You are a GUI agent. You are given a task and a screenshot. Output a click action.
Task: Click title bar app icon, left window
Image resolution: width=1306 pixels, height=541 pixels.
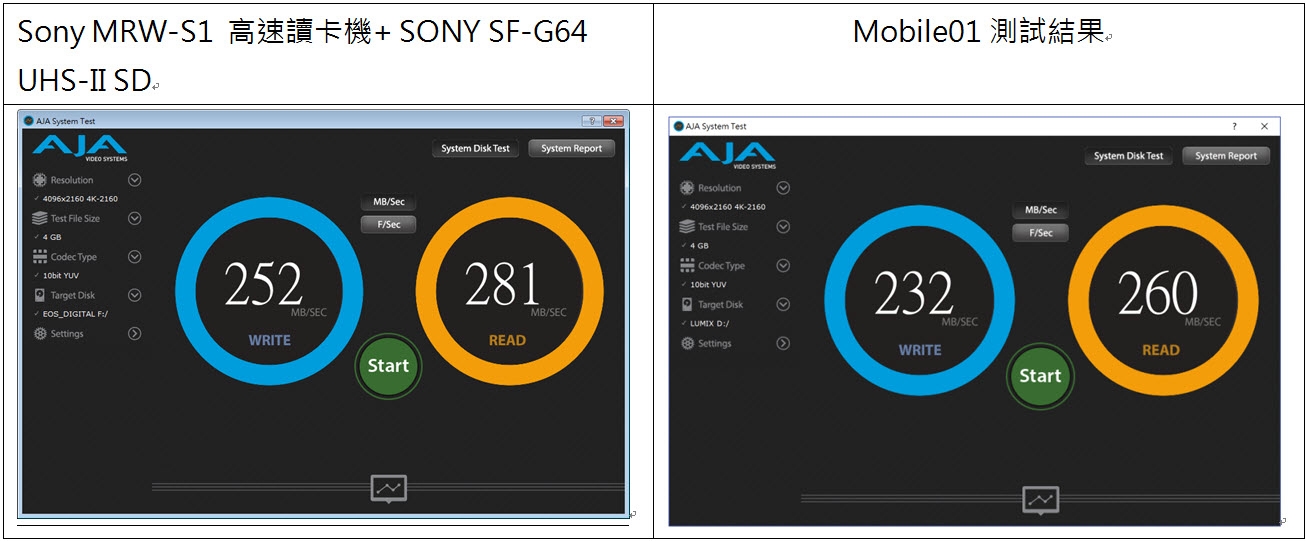click(x=29, y=121)
